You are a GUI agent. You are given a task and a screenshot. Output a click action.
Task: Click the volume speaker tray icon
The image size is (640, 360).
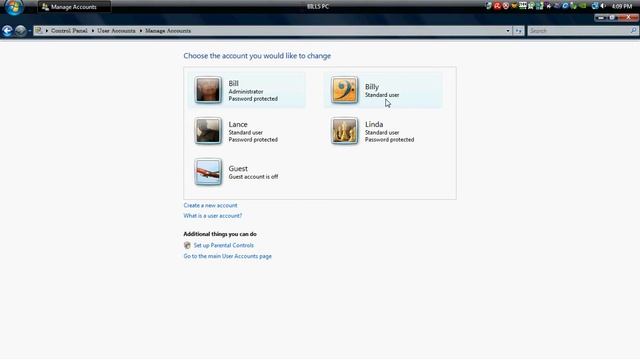(604, 6)
